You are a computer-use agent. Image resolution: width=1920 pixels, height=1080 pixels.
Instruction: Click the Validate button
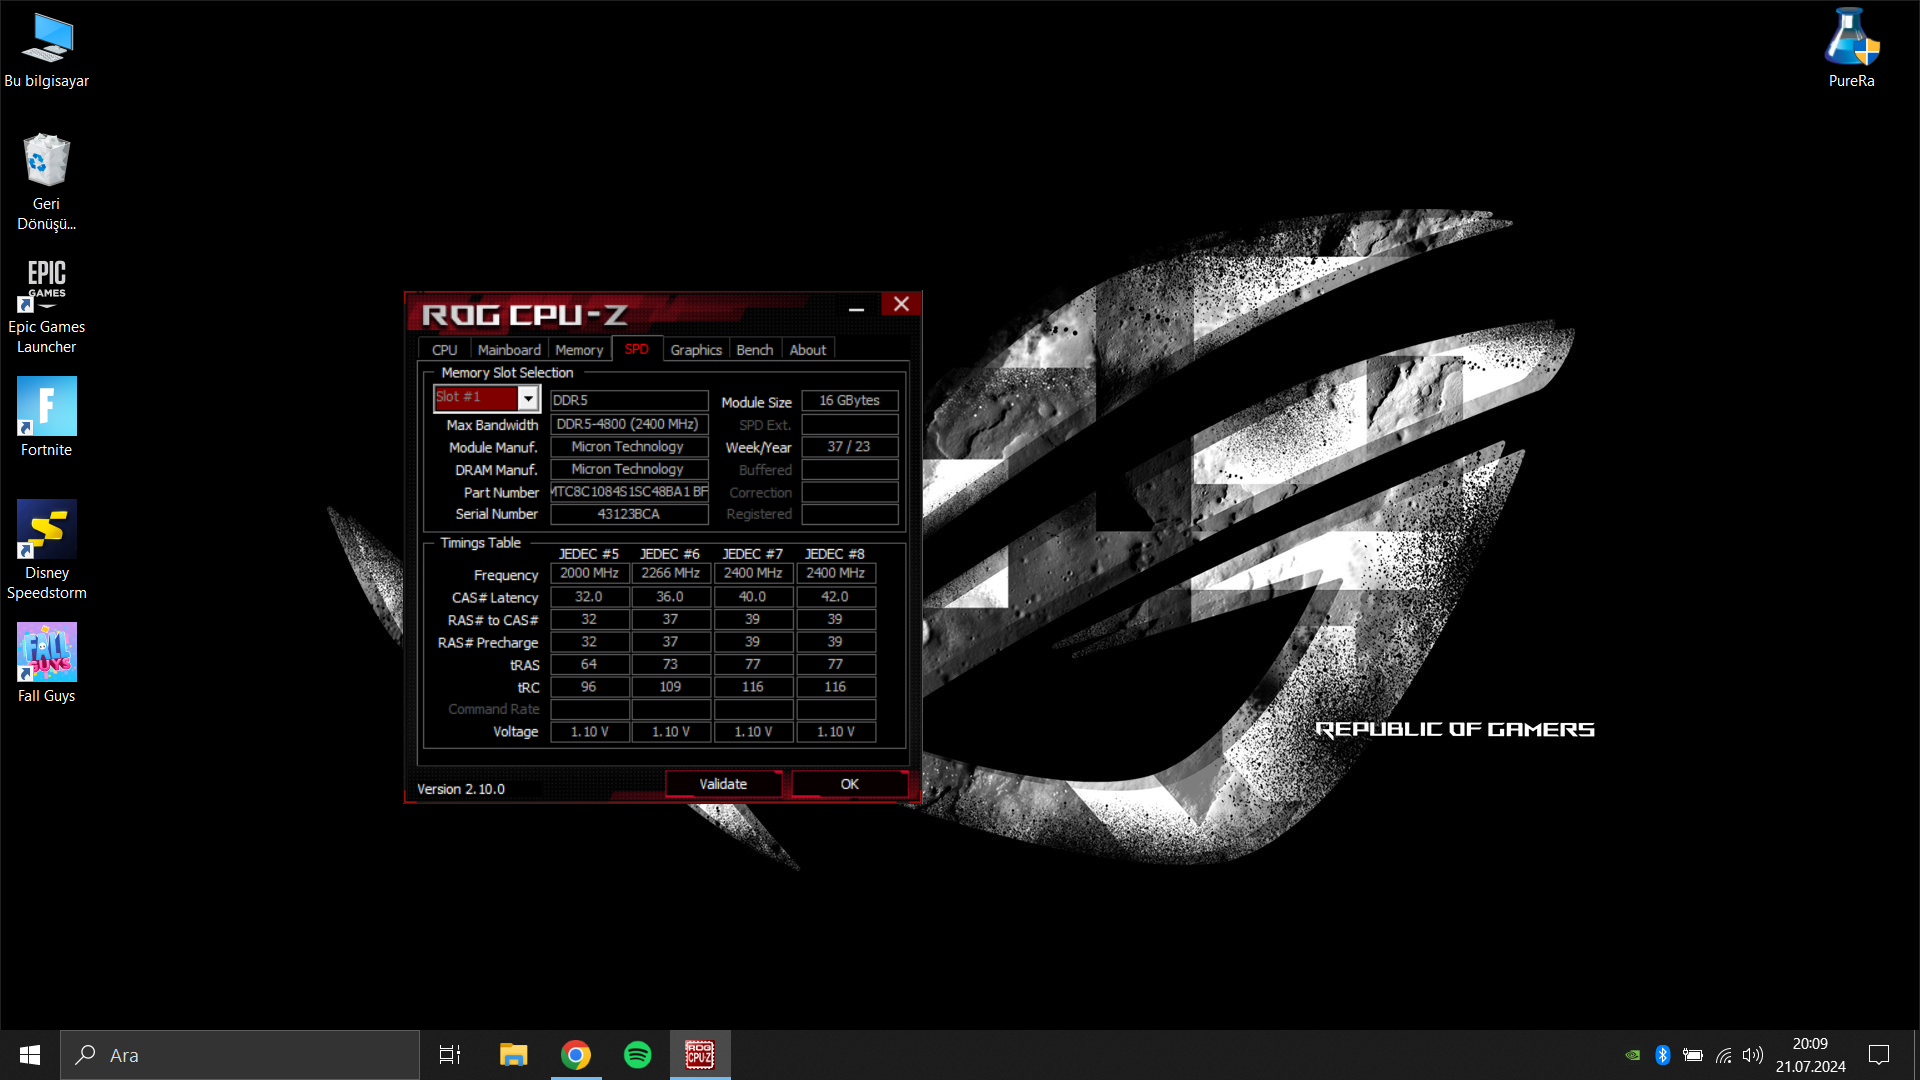coord(722,784)
